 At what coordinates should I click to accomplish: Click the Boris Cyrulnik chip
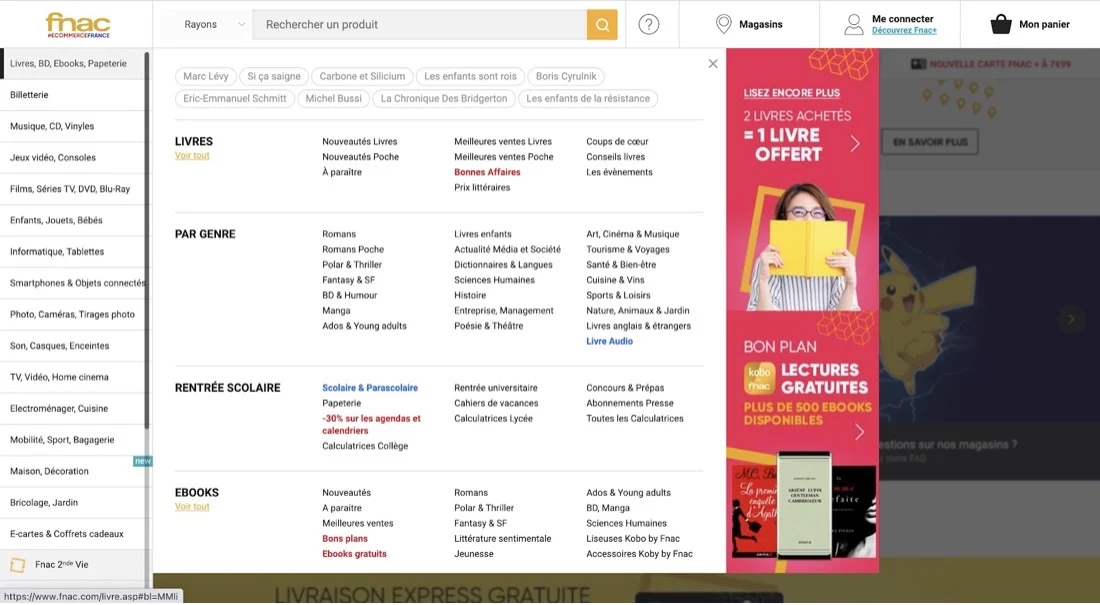566,77
